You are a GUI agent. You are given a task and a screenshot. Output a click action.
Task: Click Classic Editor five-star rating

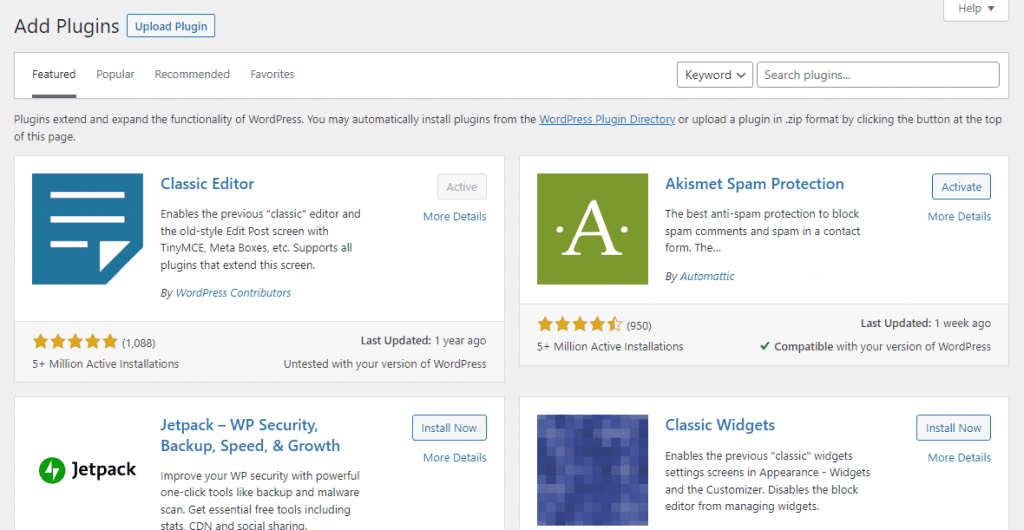(75, 341)
